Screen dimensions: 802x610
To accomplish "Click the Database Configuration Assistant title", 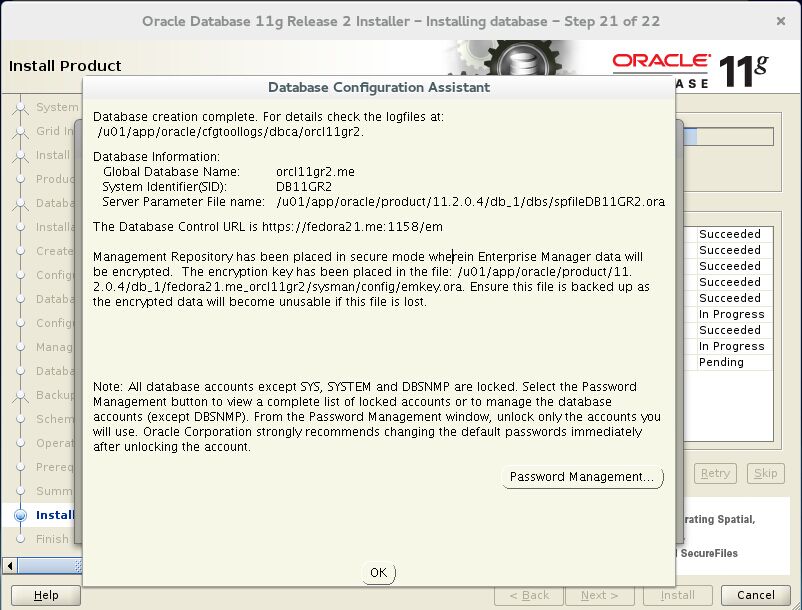I will (x=378, y=87).
